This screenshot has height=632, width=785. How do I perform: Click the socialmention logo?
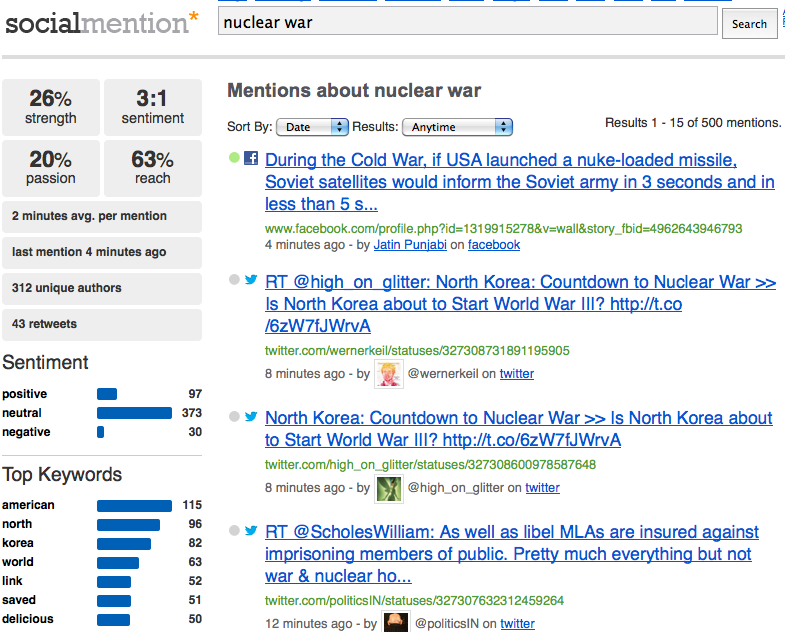(x=102, y=23)
